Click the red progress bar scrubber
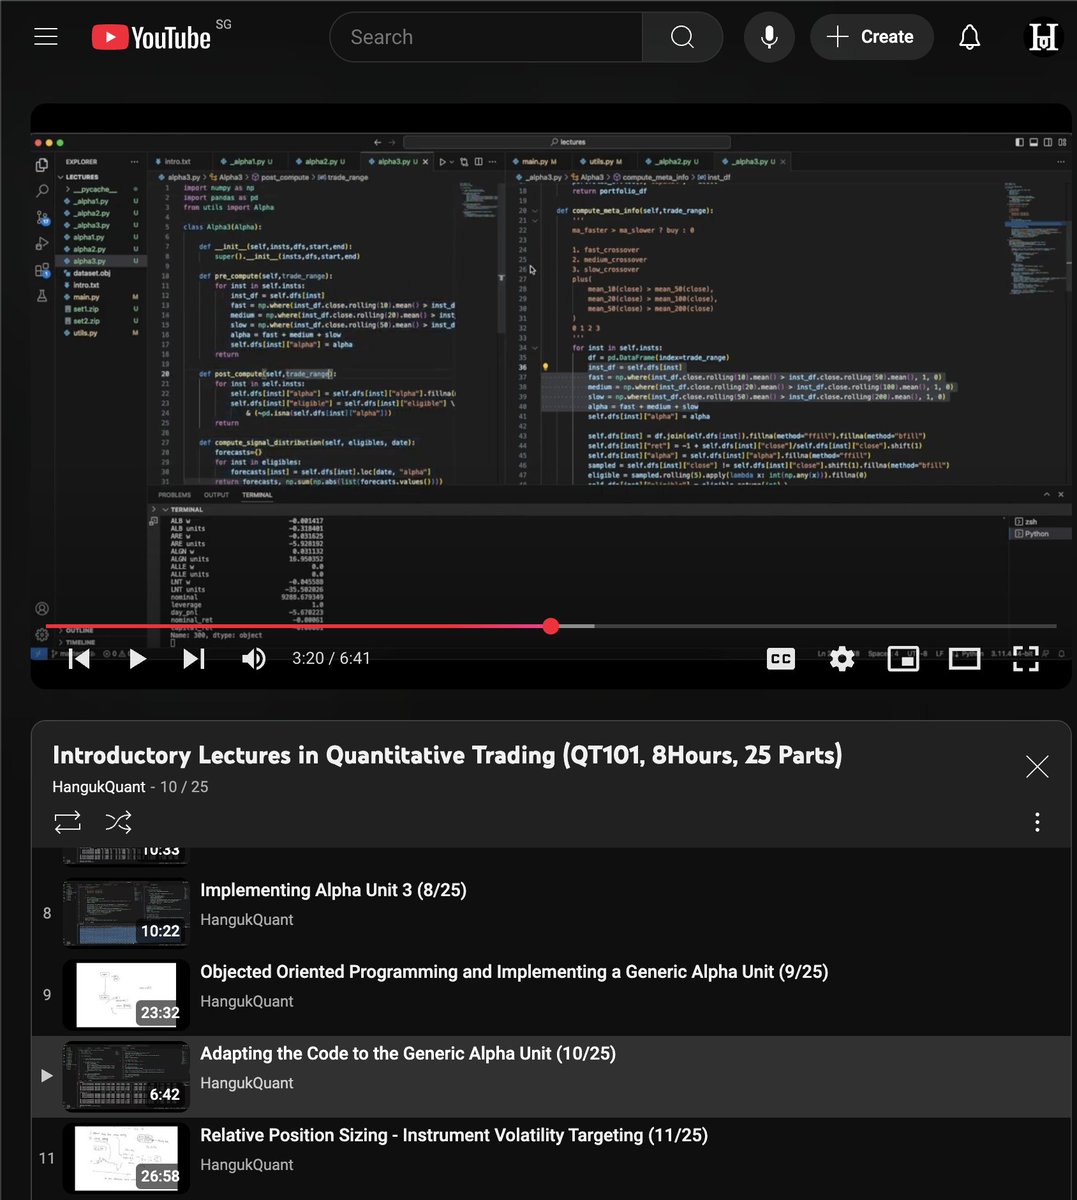Screen dimensions: 1077x1200 [551, 626]
